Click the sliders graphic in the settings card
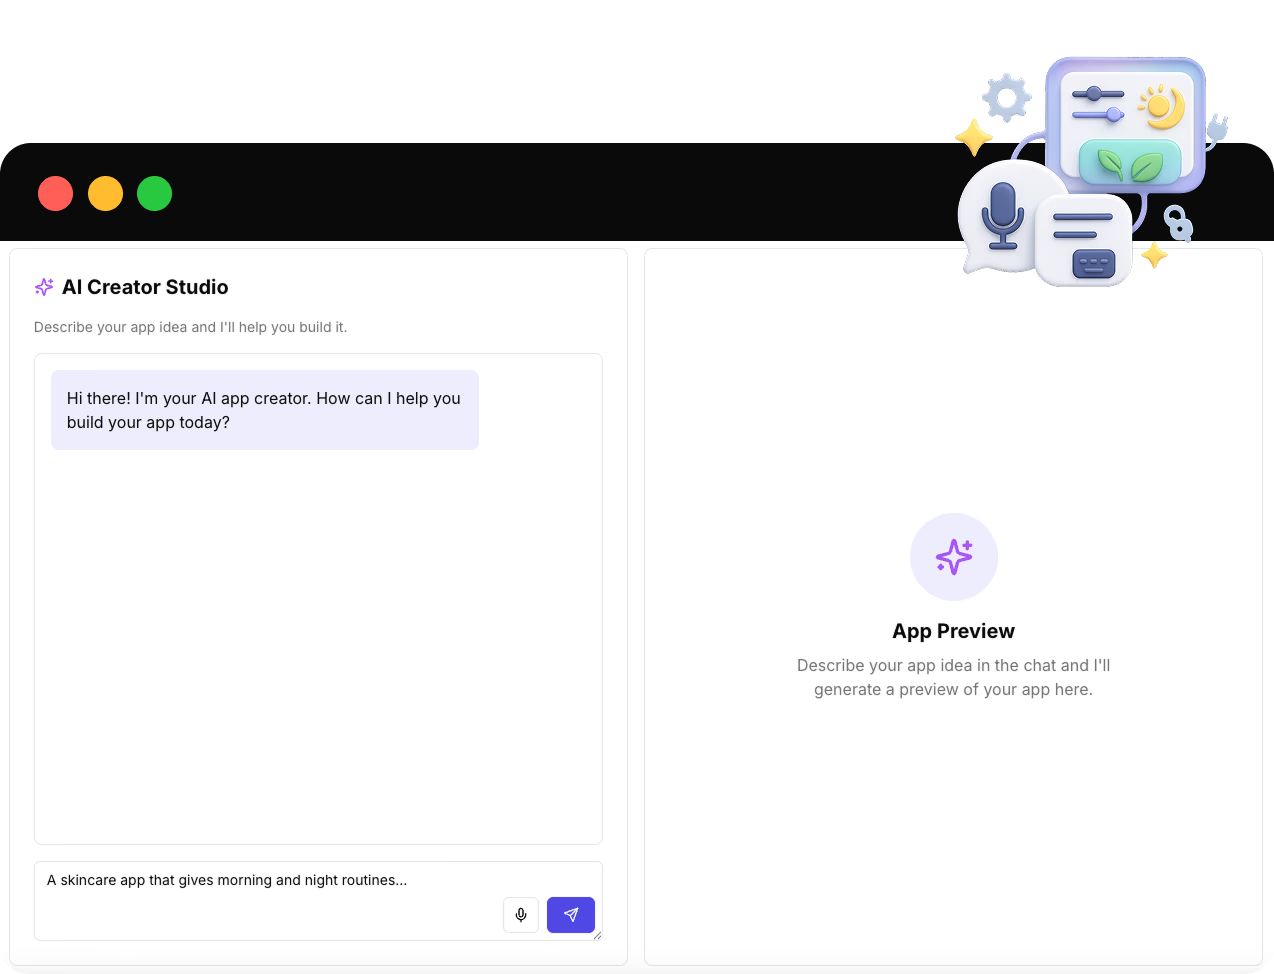This screenshot has width=1274, height=974. pos(1097,105)
